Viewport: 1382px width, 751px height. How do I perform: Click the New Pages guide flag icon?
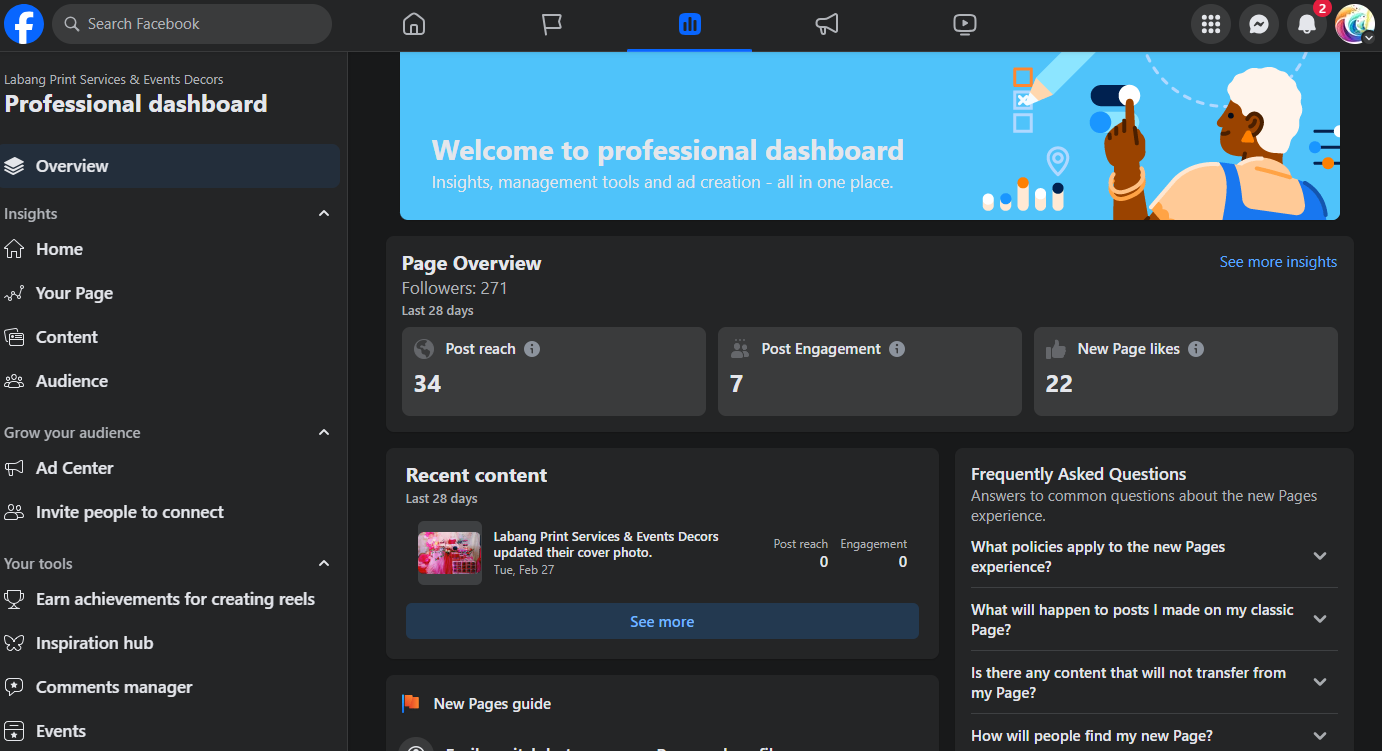(x=411, y=704)
